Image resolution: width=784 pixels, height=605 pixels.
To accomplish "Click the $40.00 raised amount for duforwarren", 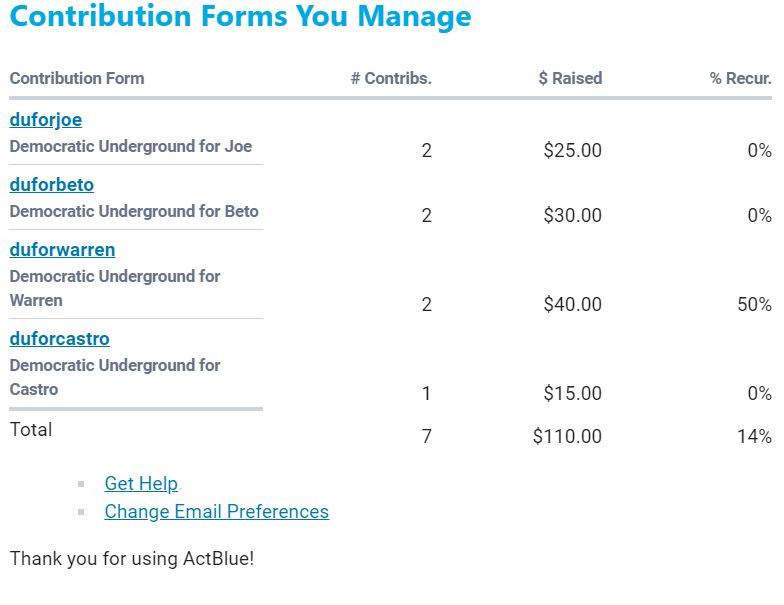I will (573, 305).
